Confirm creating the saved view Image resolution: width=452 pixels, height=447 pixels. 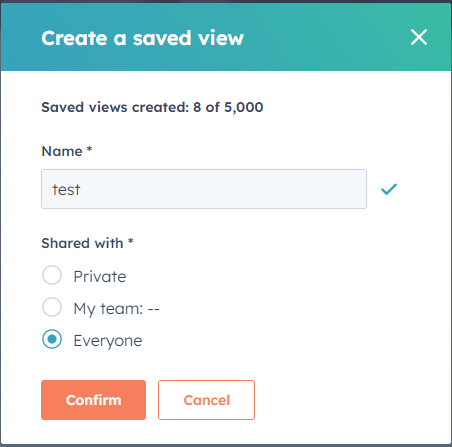click(x=93, y=400)
